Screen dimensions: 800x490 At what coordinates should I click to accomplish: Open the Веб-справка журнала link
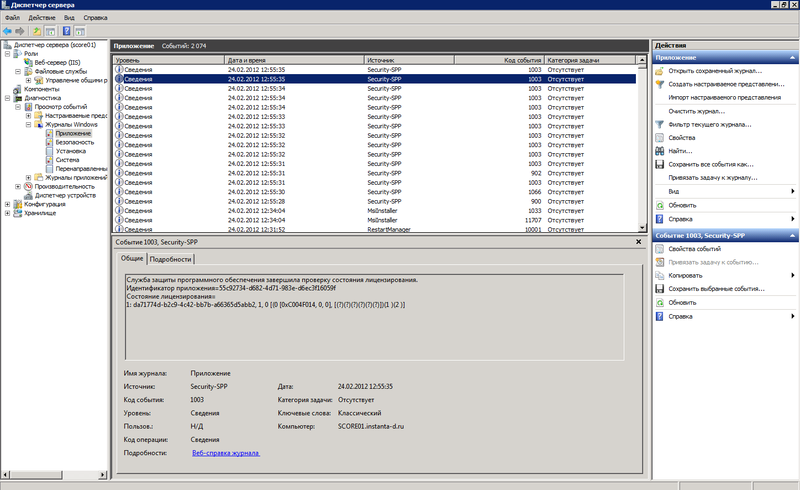226,453
